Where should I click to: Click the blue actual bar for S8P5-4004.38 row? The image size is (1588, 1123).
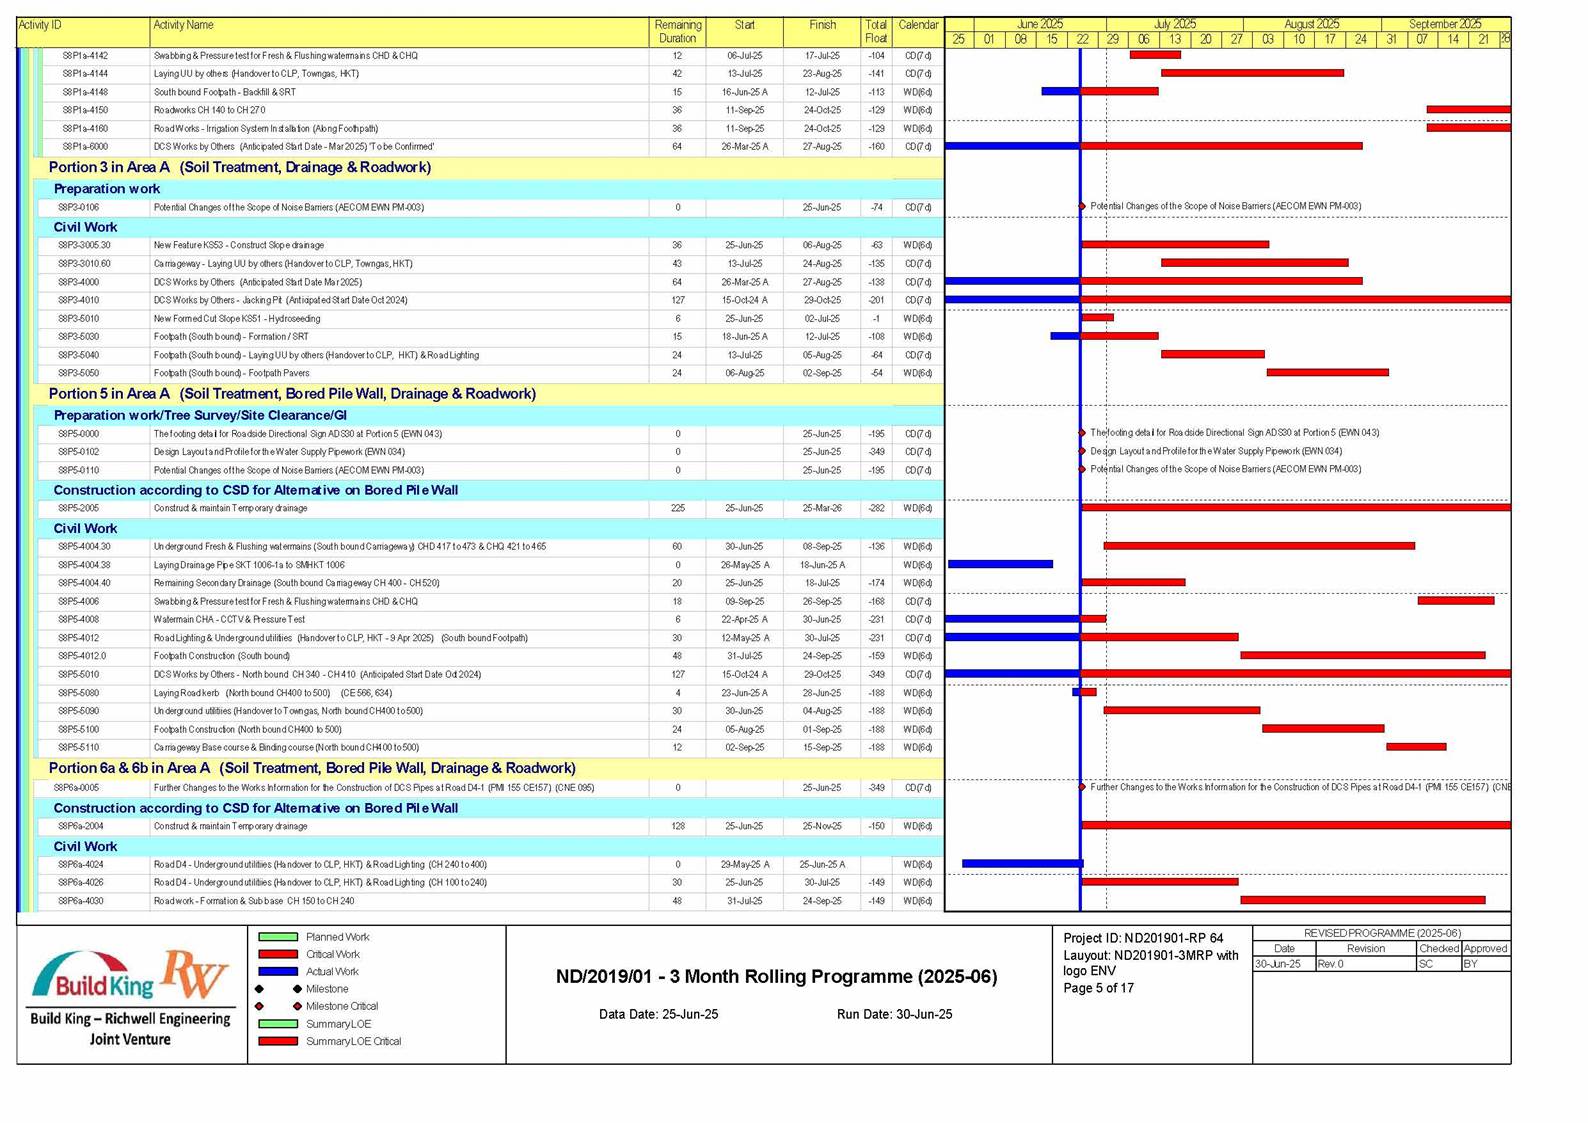pyautogui.click(x=1000, y=564)
